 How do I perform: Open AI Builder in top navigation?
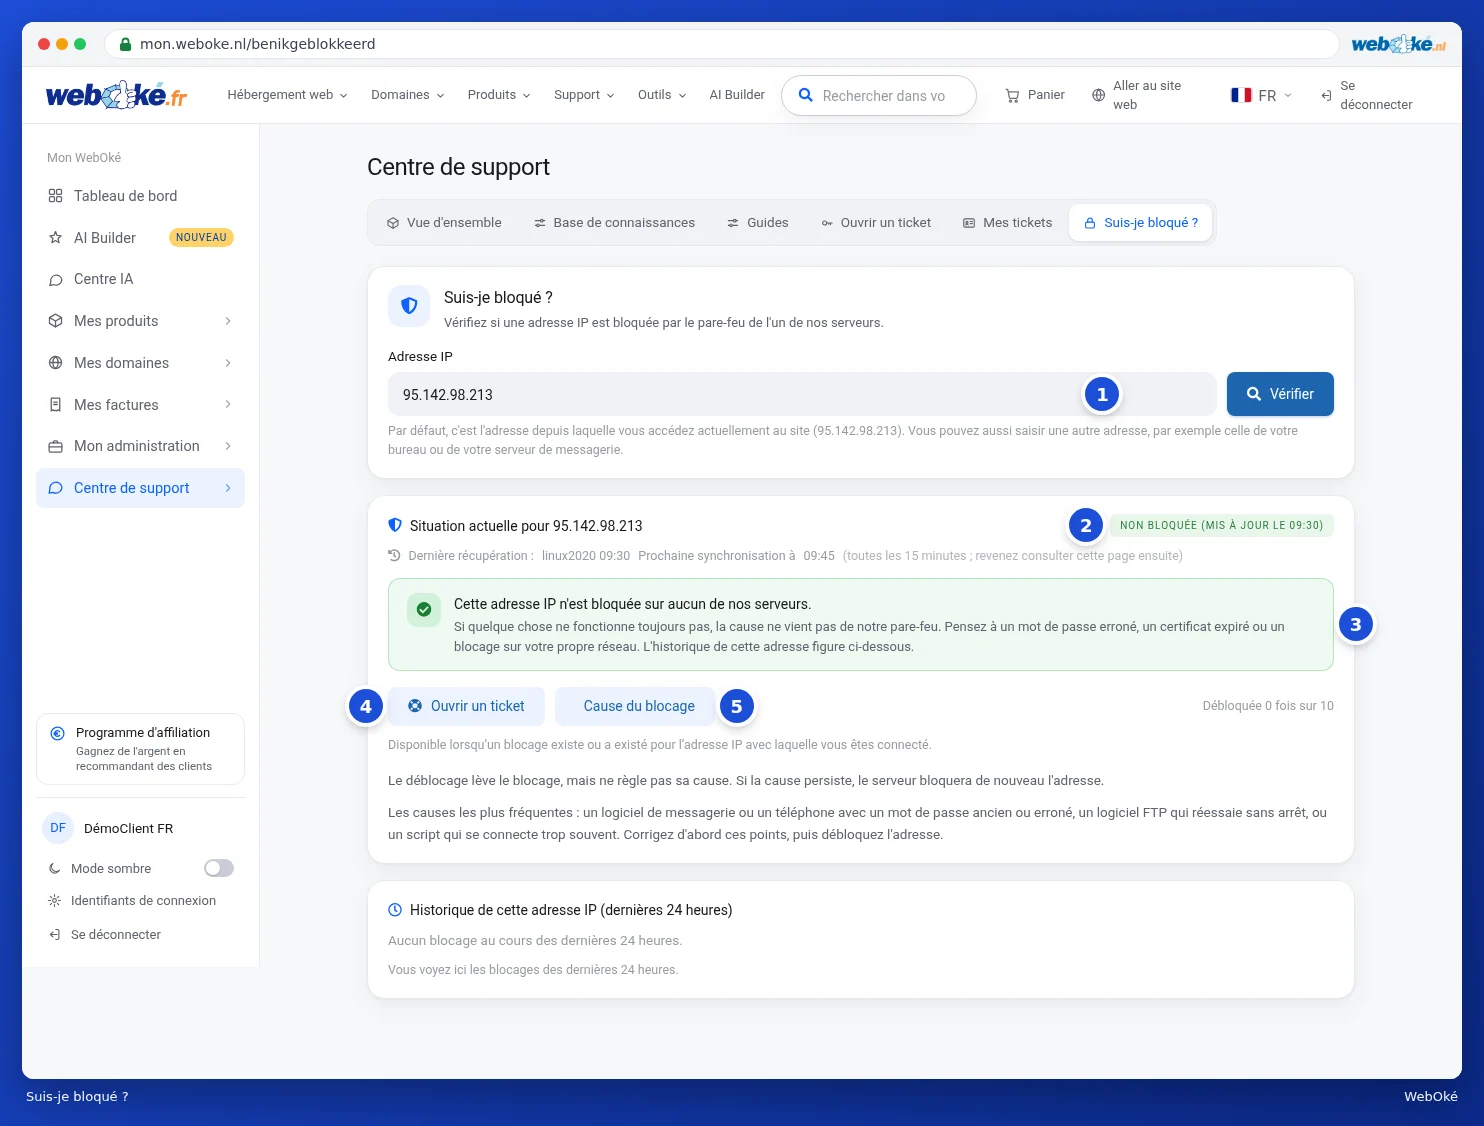click(x=737, y=95)
